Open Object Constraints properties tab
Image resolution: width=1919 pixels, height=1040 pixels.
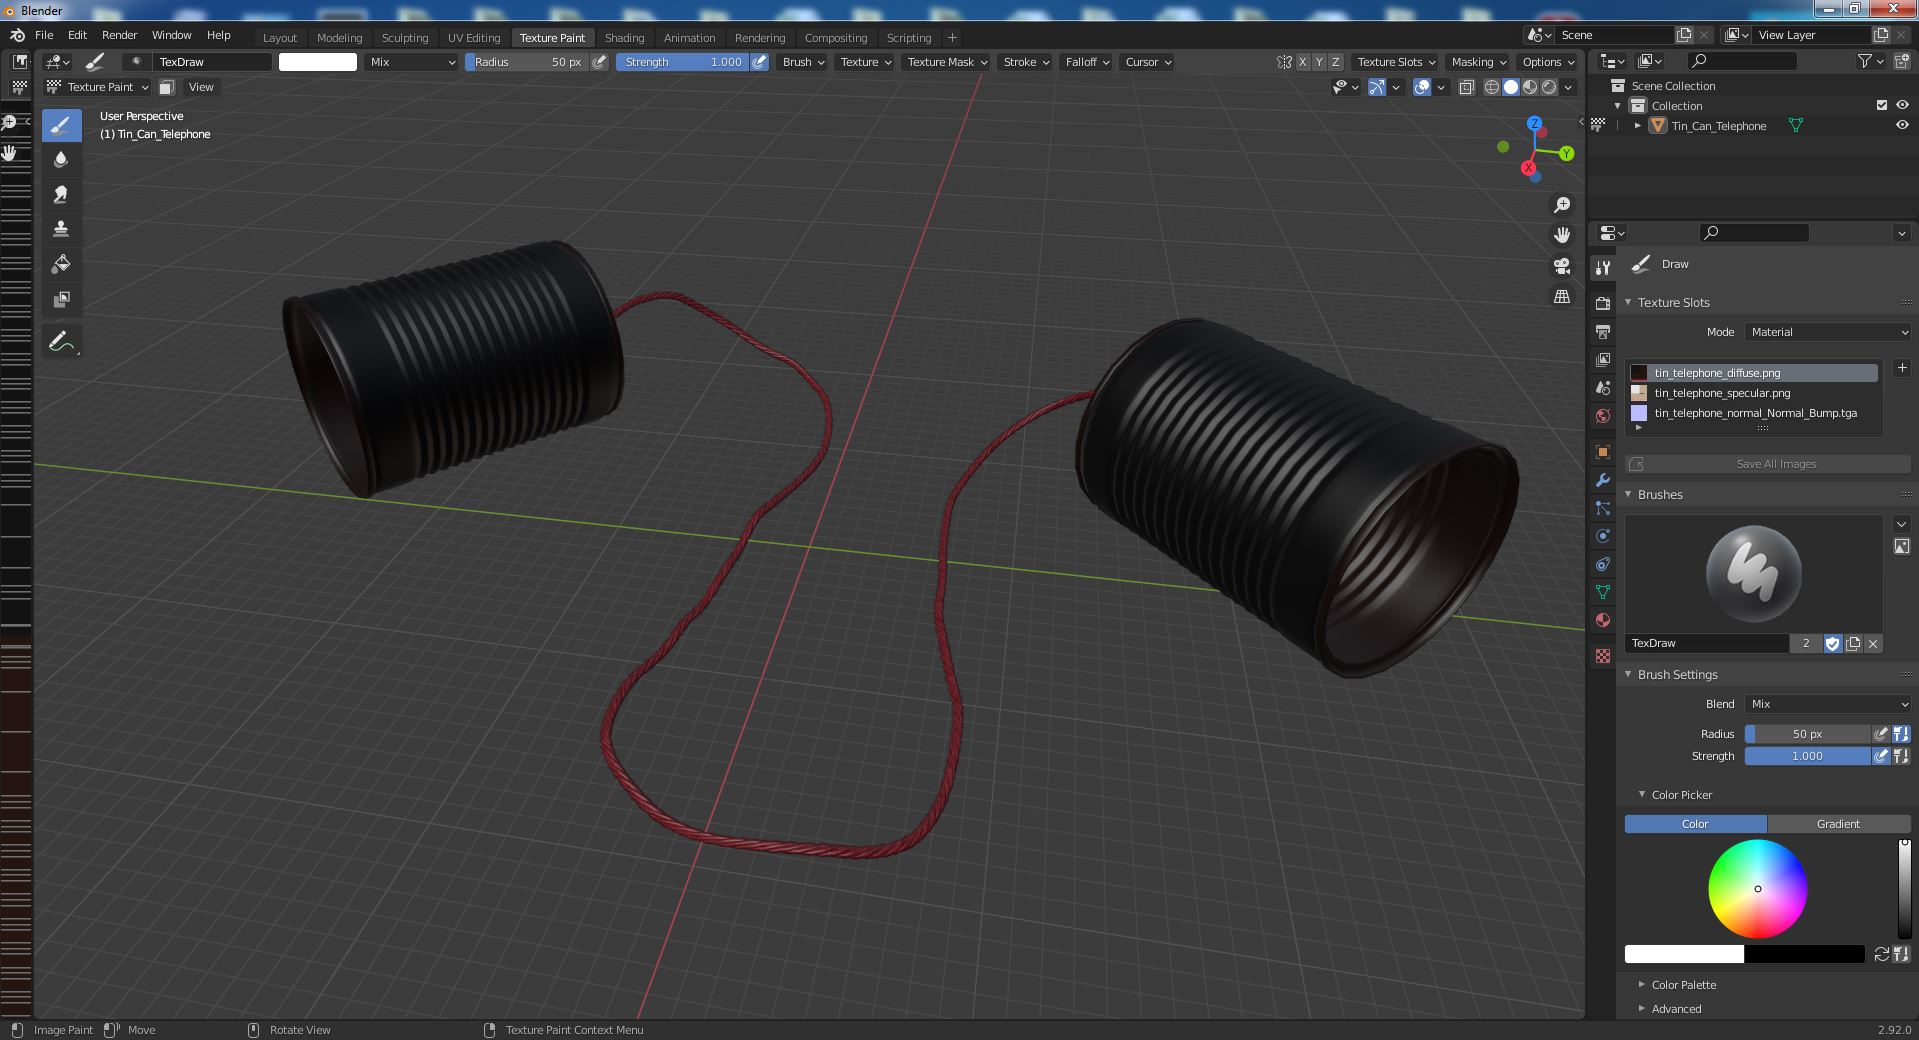pos(1603,564)
